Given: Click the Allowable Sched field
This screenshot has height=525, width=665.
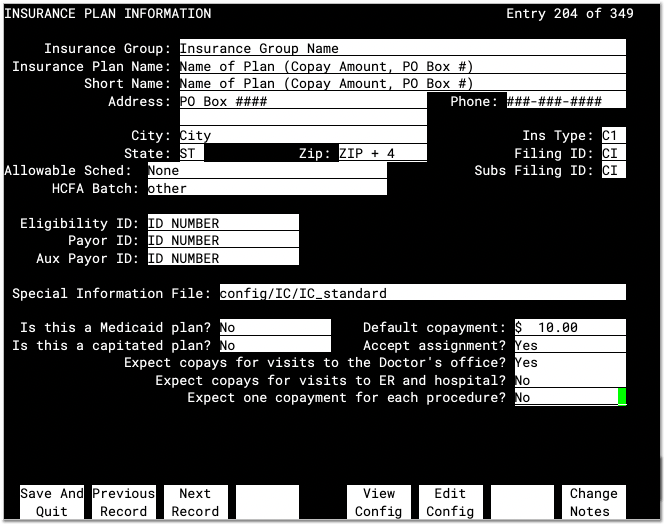Looking at the screenshot, I should pos(267,170).
